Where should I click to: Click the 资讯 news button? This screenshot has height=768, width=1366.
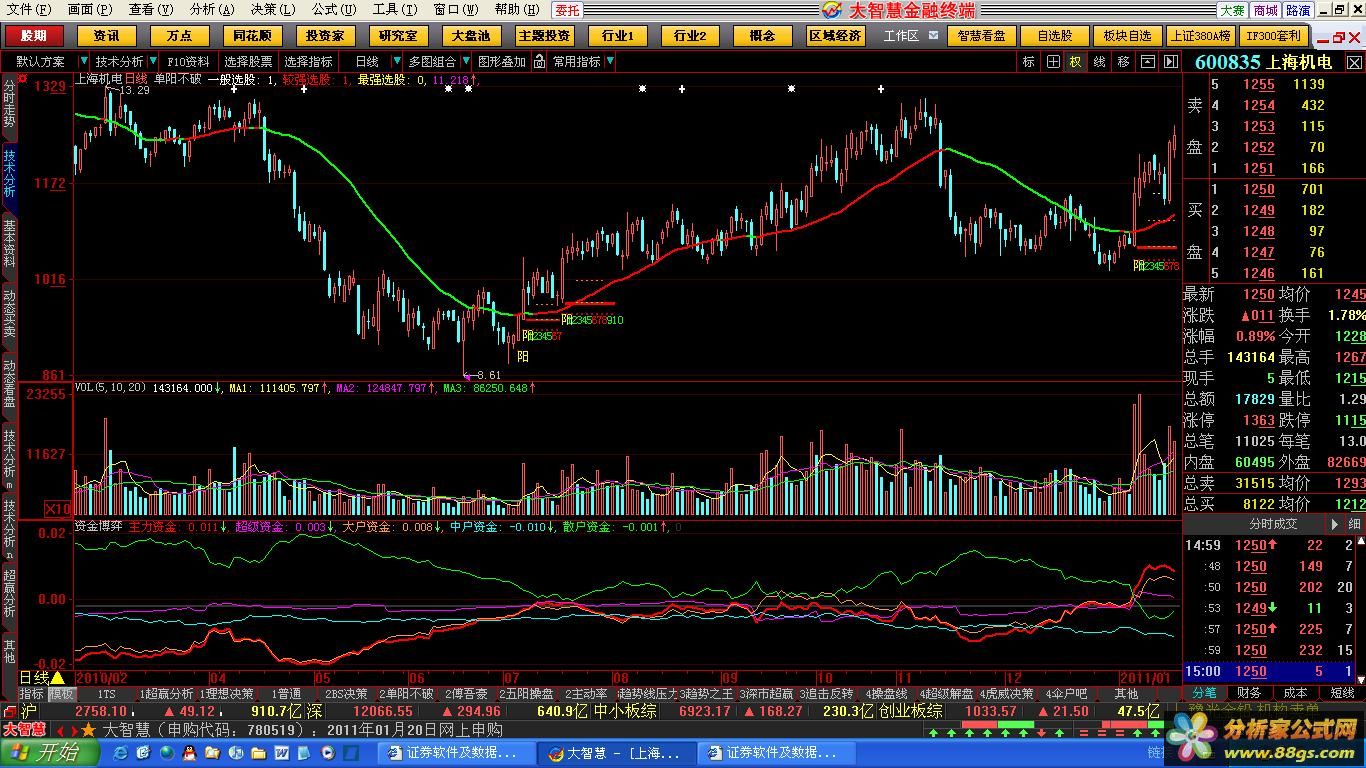pyautogui.click(x=107, y=35)
